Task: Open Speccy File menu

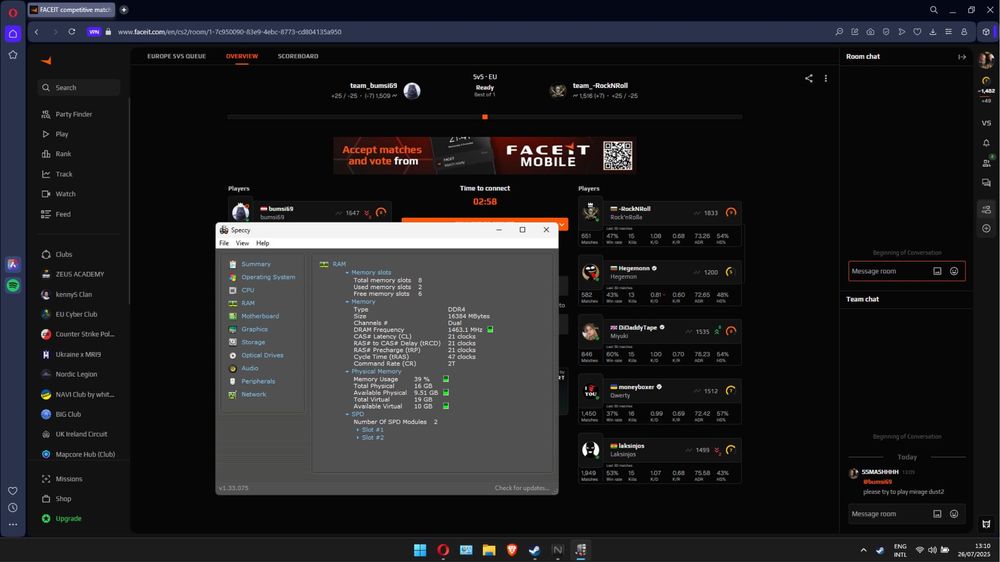Action: click(x=224, y=243)
